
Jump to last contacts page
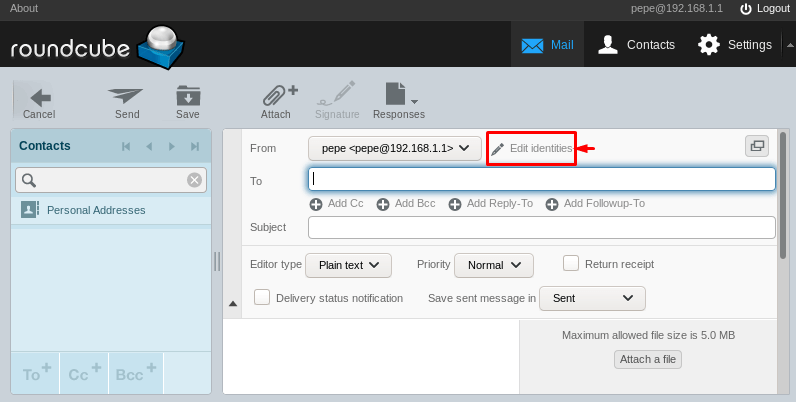(195, 146)
